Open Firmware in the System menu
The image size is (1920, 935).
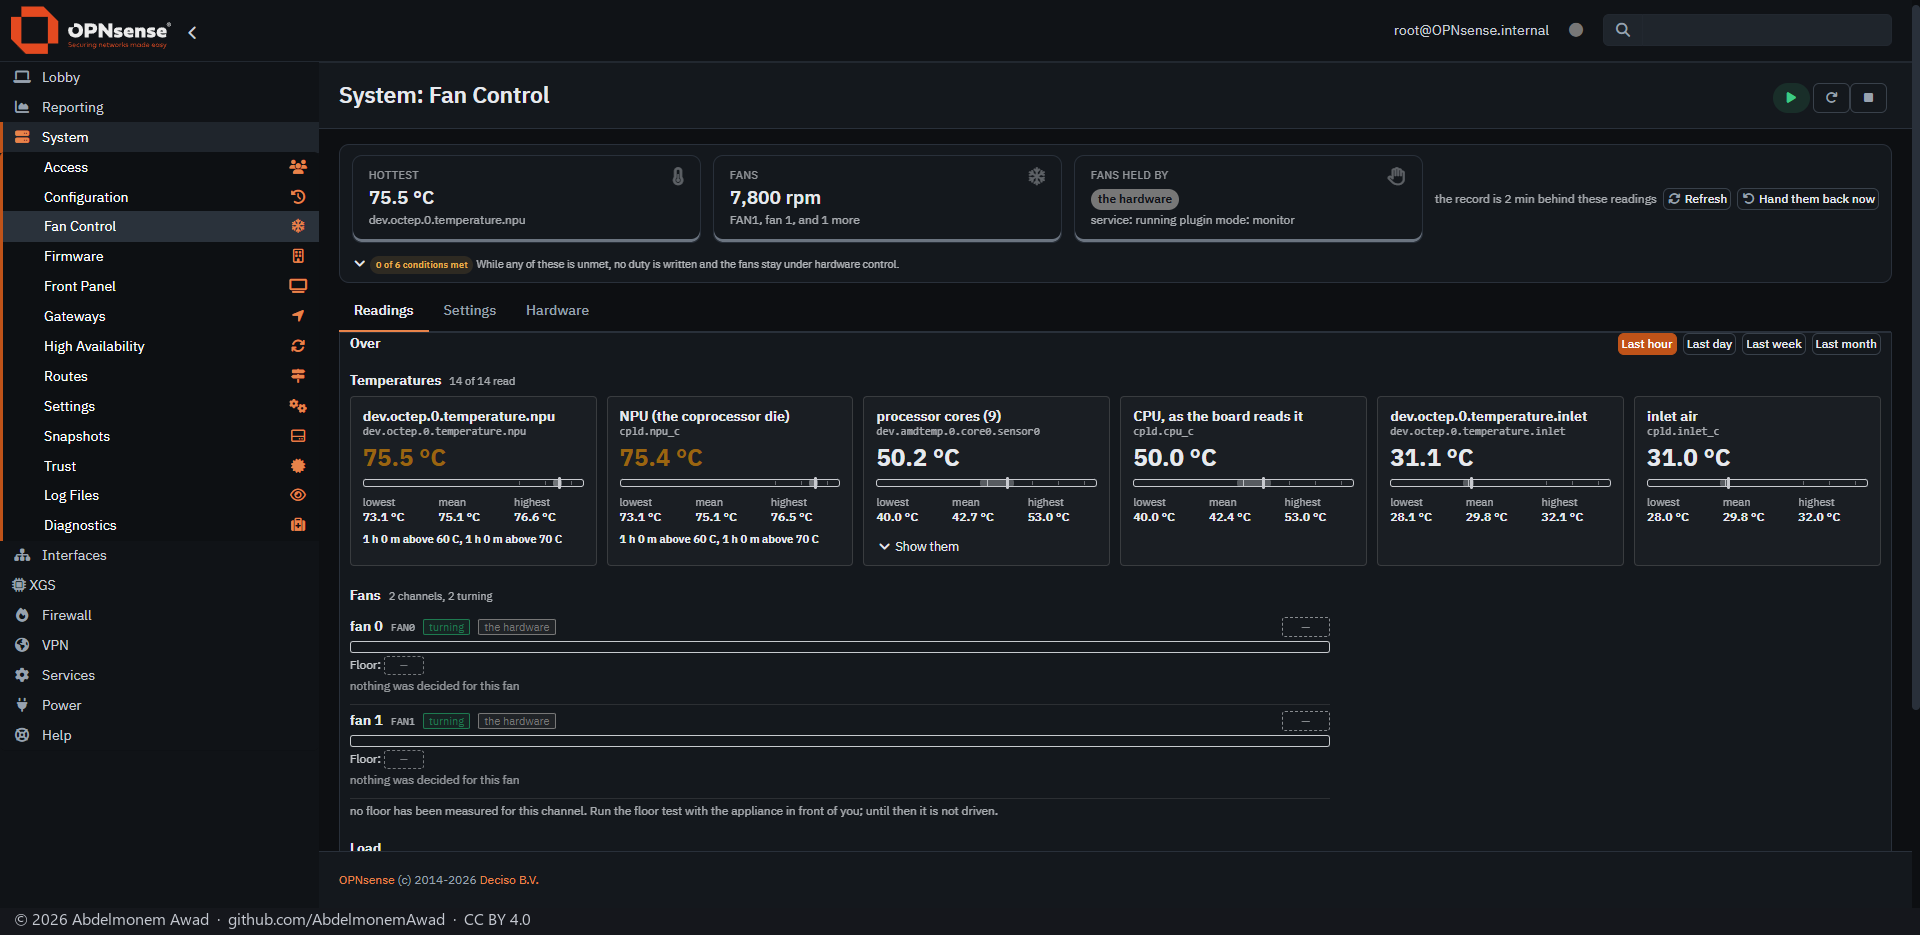click(160, 256)
